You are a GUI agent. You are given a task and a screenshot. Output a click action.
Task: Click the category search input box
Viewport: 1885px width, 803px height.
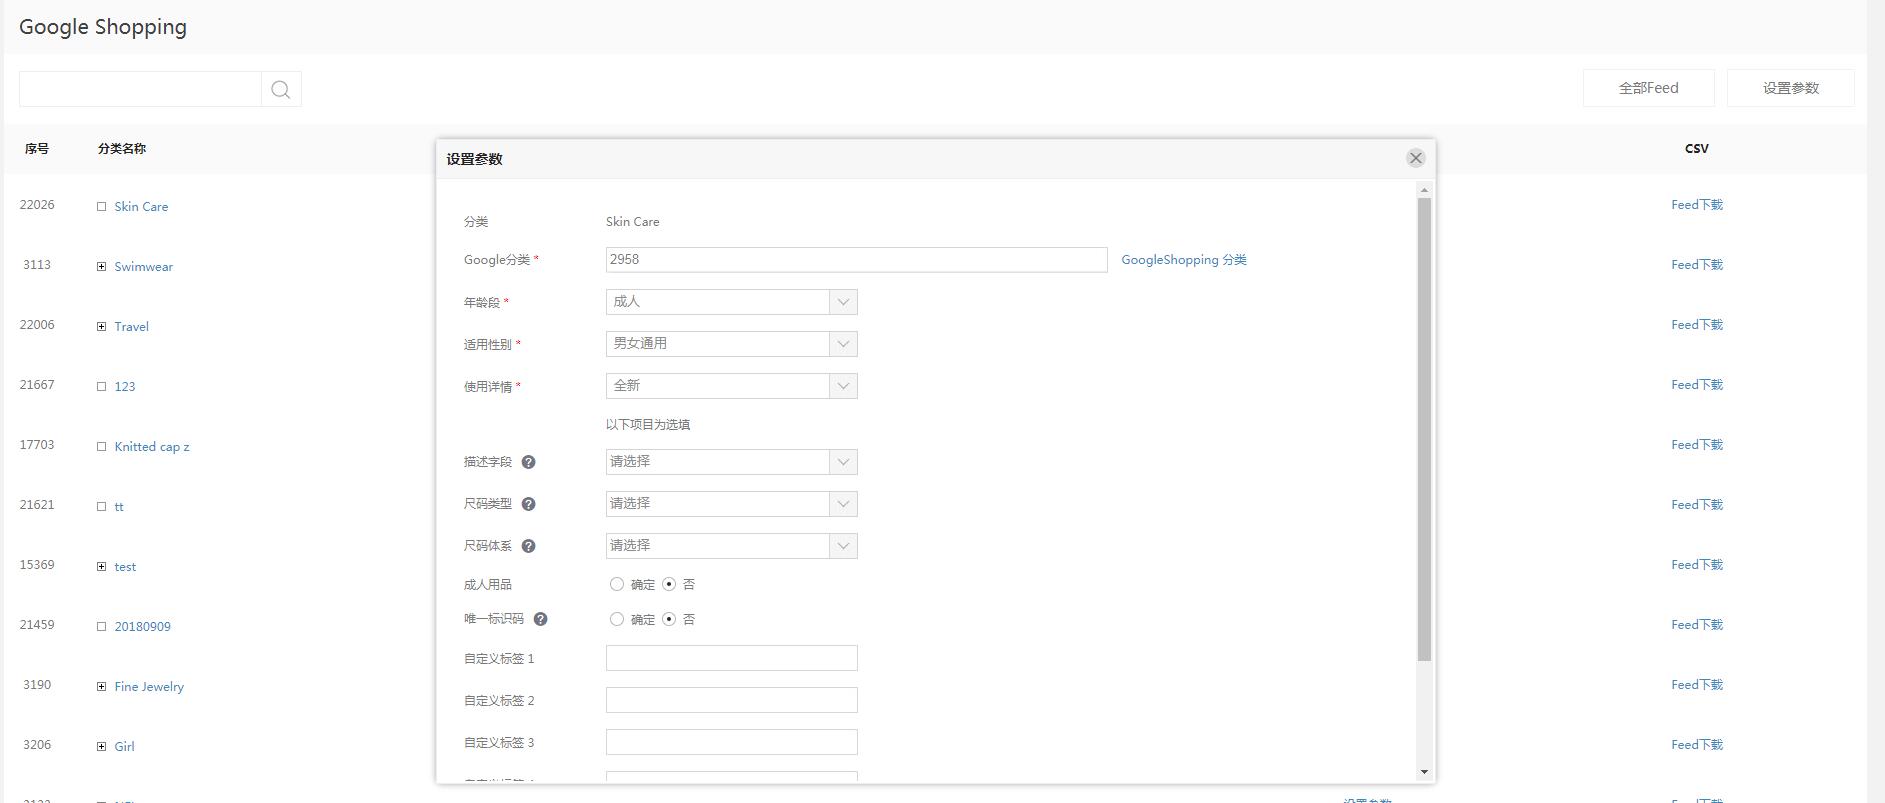[140, 89]
